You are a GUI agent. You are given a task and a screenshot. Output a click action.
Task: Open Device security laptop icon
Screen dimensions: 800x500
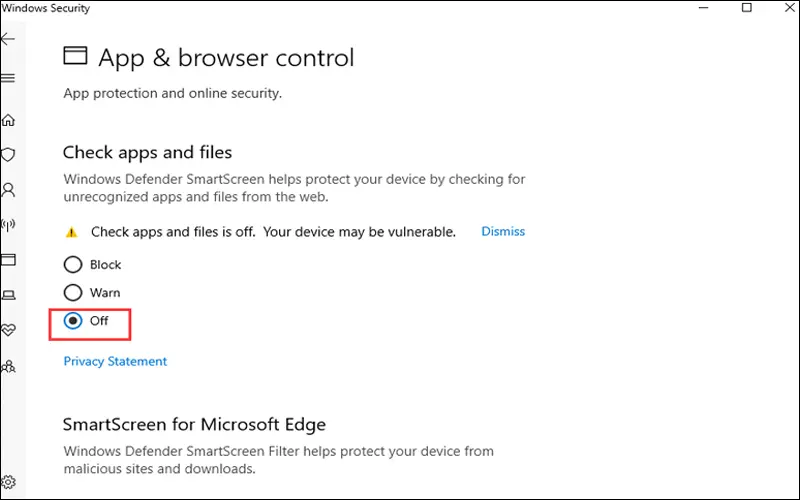click(8, 295)
